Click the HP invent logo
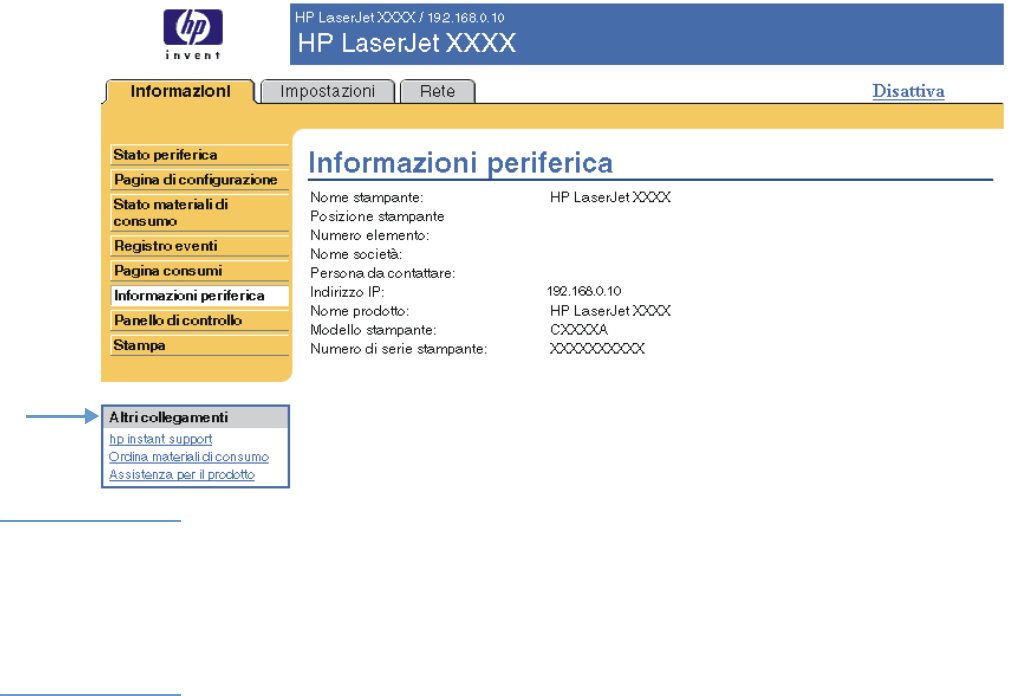Screen dimensions: 1011x696 pyautogui.click(x=193, y=34)
